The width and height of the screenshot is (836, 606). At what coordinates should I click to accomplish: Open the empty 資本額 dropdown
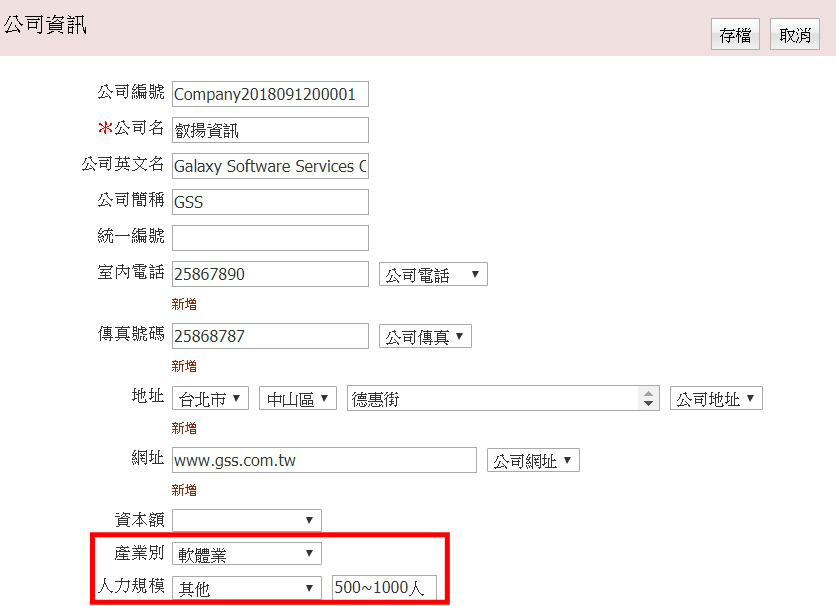(246, 520)
